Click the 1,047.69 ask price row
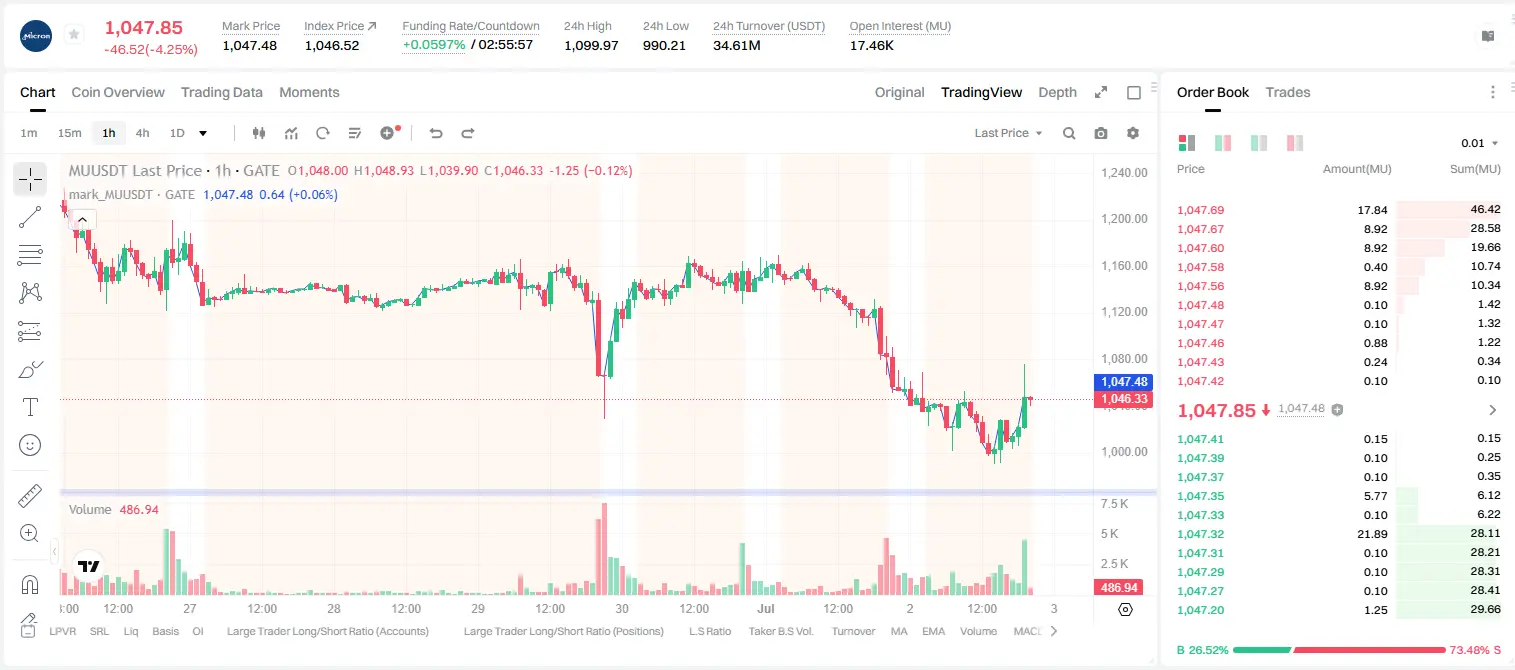The width and height of the screenshot is (1515, 670). coord(1339,210)
